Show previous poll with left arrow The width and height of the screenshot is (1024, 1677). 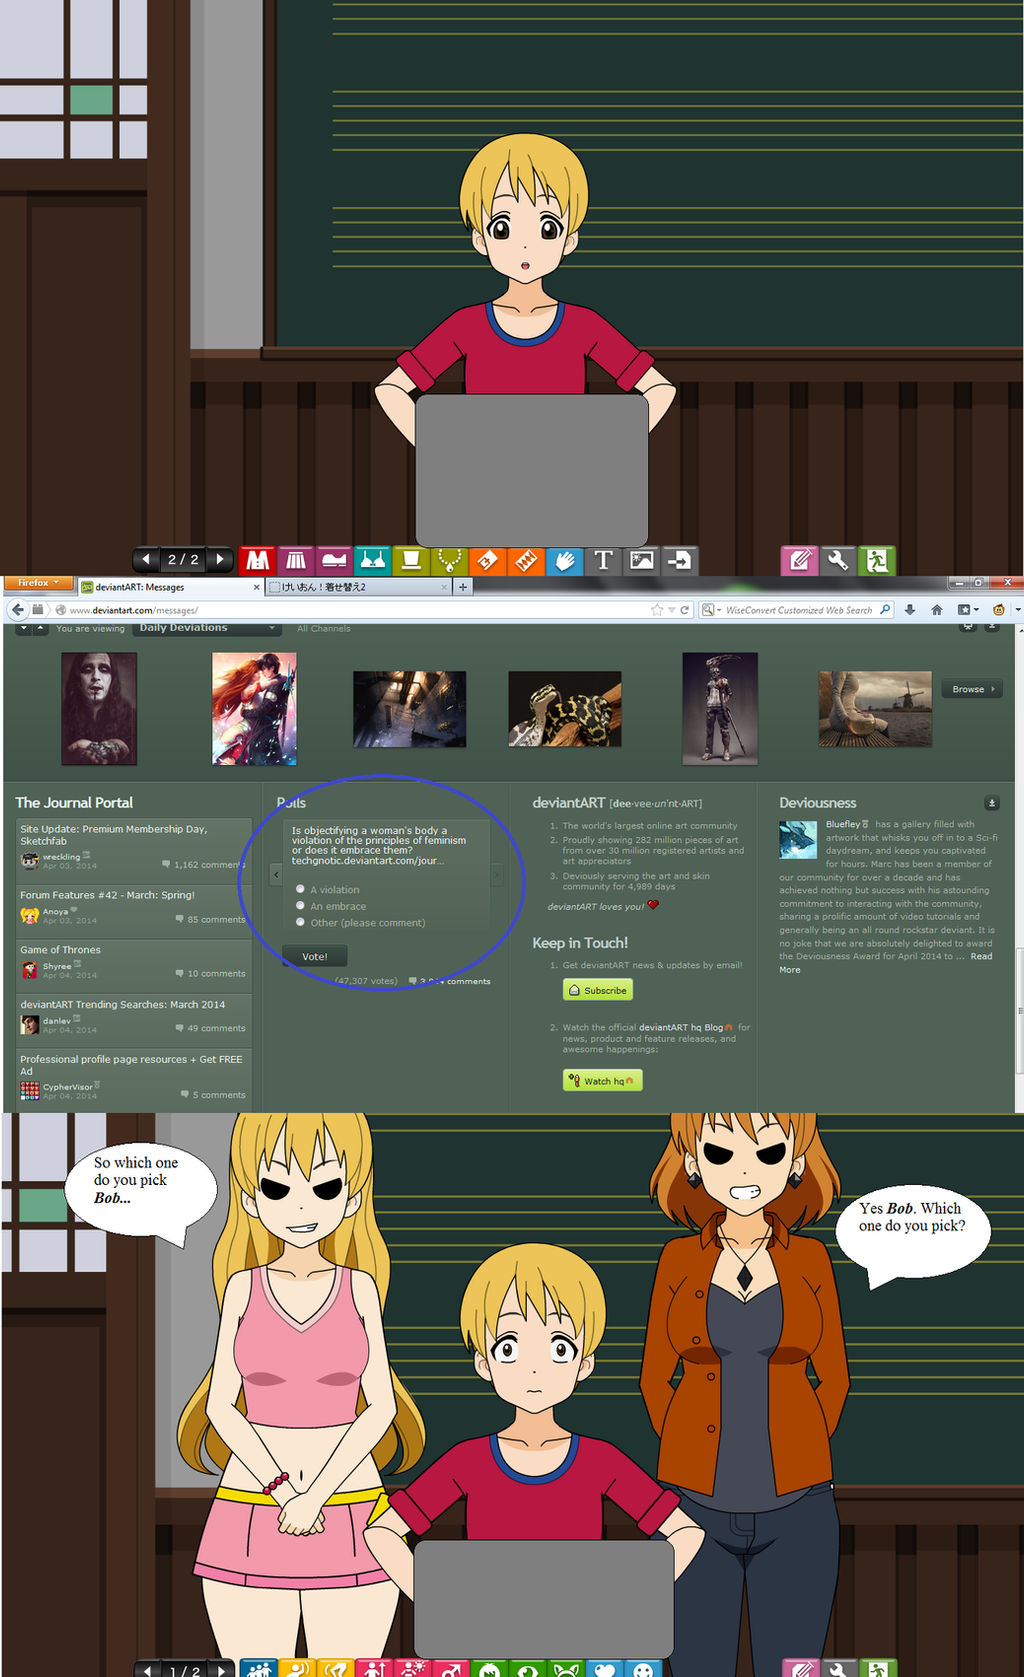pos(277,874)
